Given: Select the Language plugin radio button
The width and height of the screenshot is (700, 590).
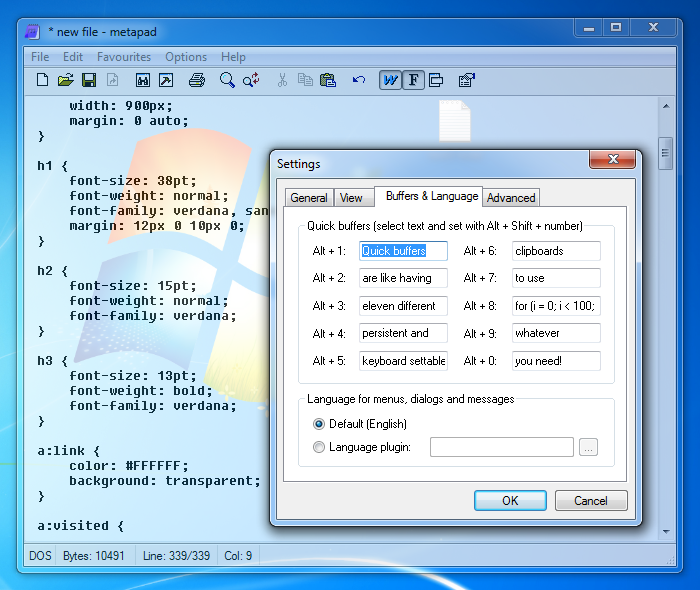Looking at the screenshot, I should pyautogui.click(x=319, y=447).
